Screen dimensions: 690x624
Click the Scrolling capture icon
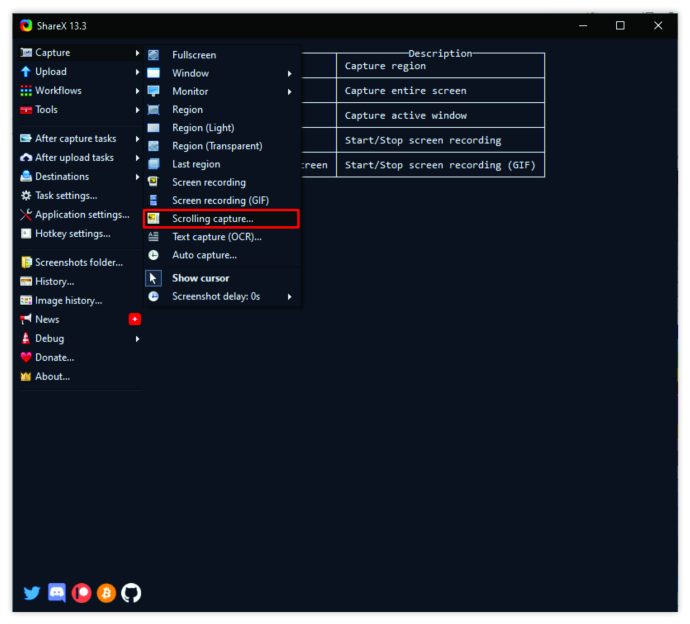(153, 219)
